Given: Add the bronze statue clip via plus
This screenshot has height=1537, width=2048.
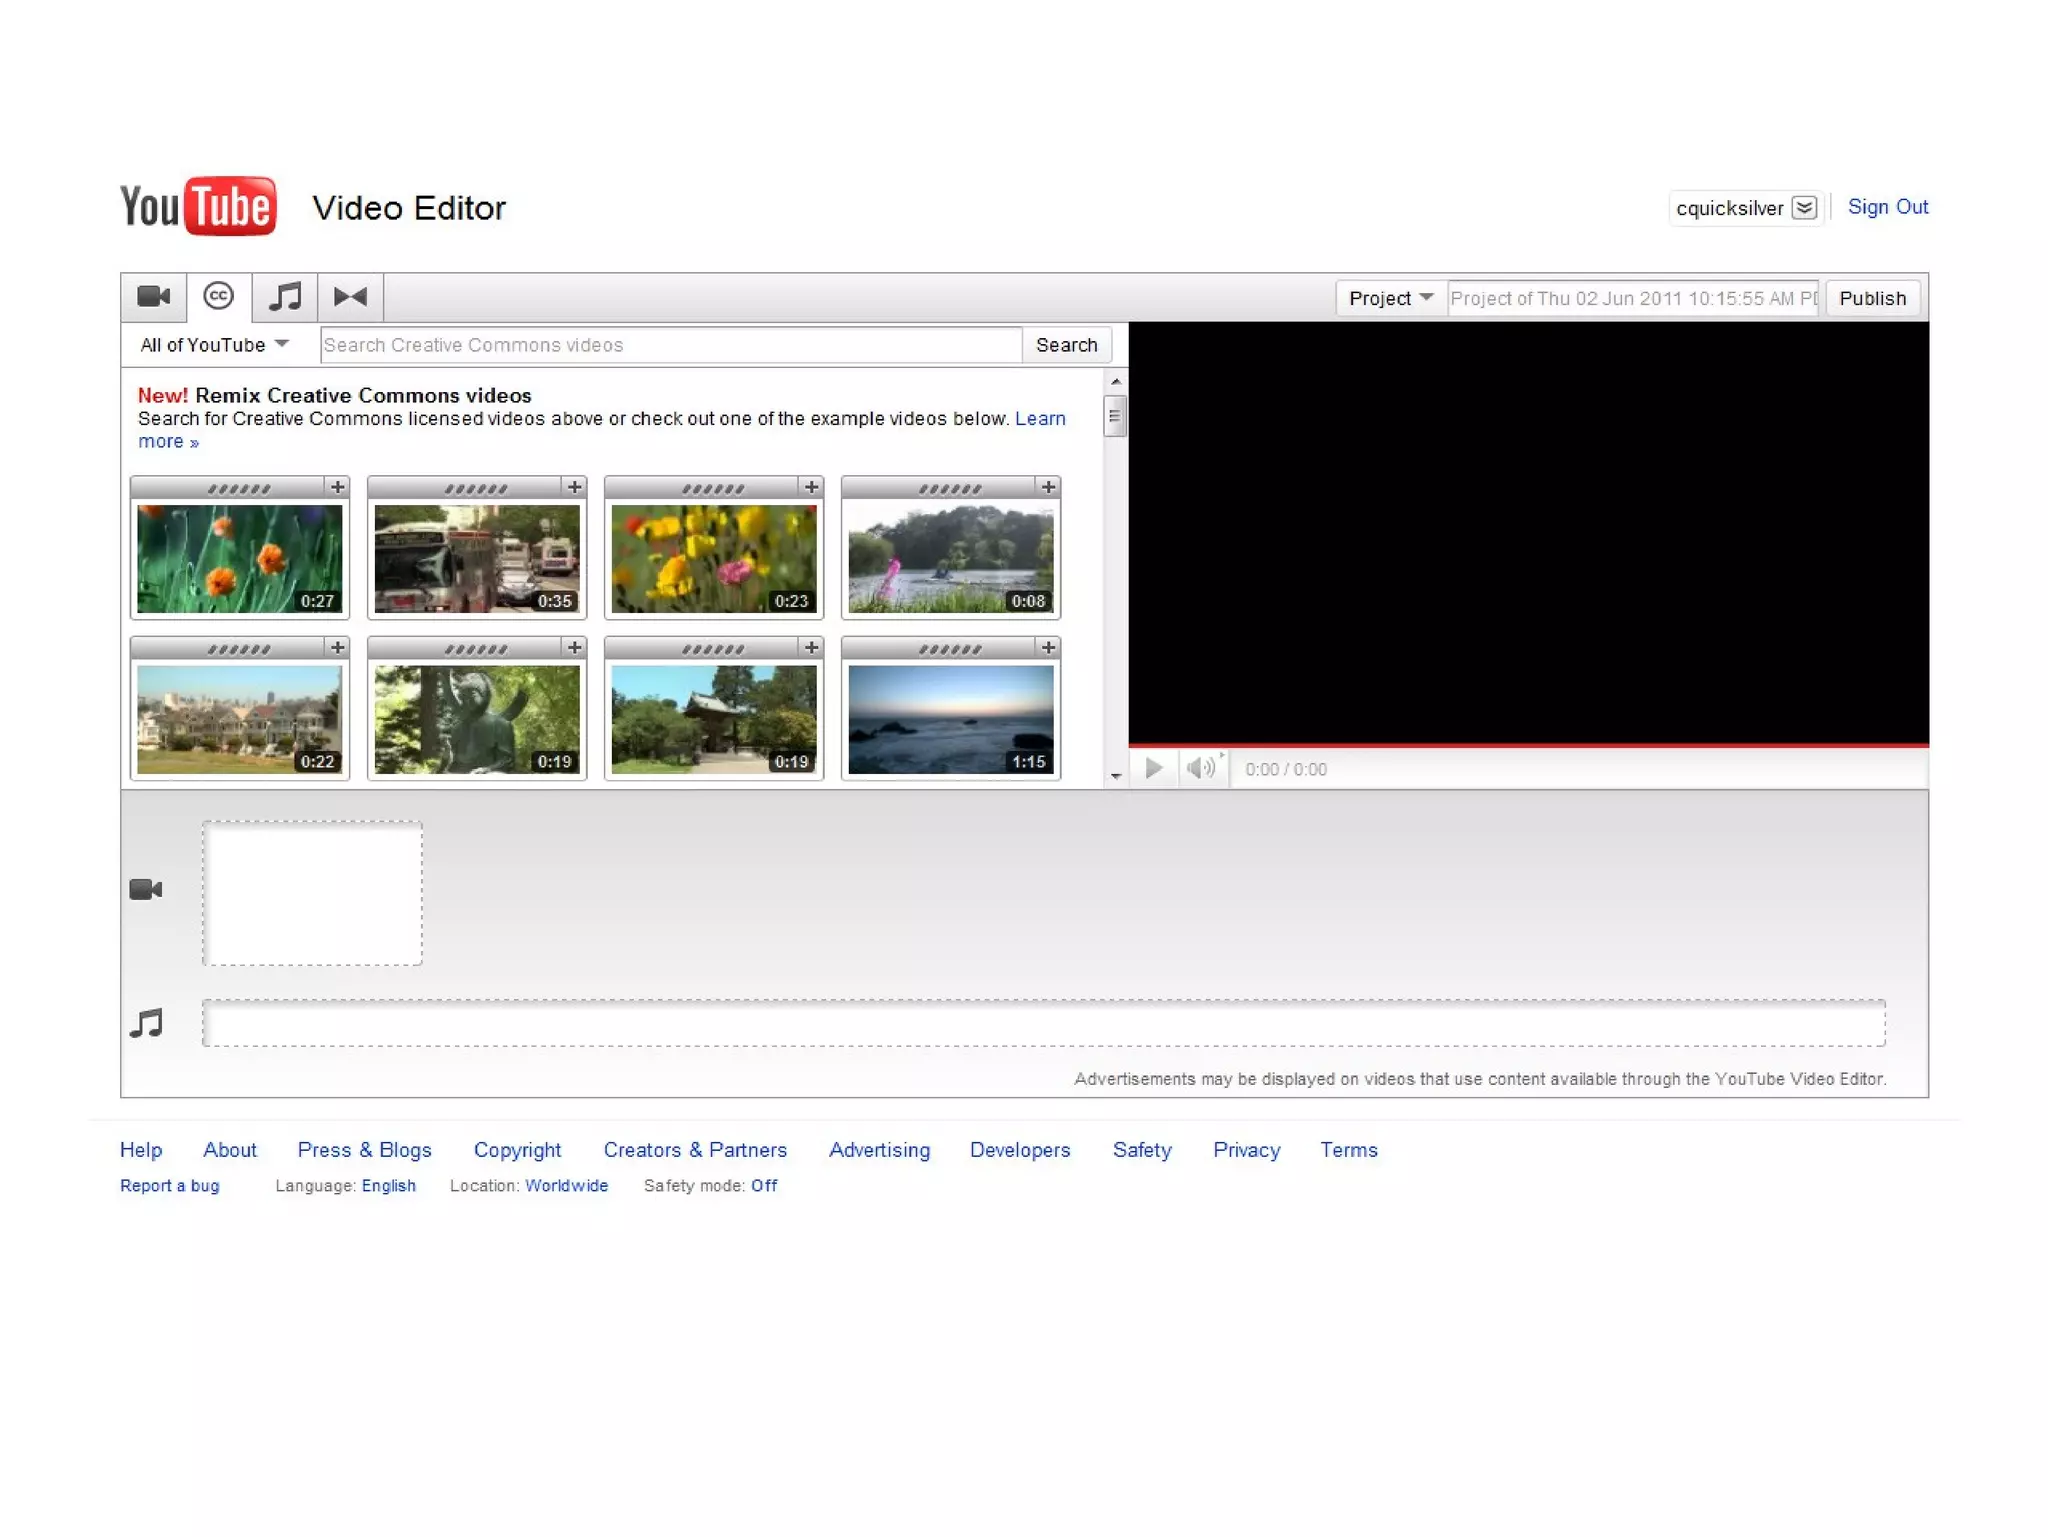Looking at the screenshot, I should 574,648.
